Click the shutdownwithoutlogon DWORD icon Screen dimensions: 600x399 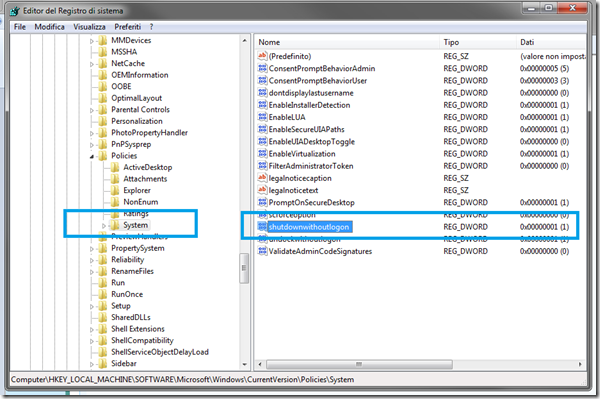262,226
